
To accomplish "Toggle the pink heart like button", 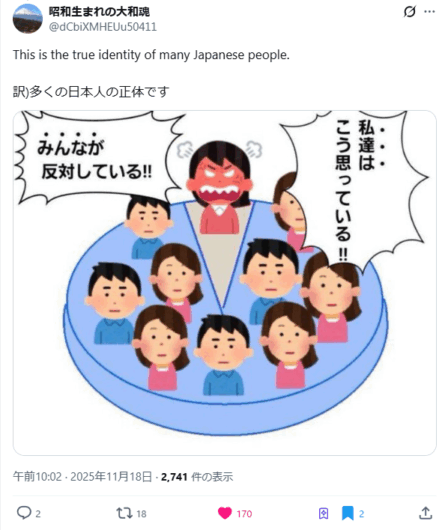I will (x=225, y=513).
